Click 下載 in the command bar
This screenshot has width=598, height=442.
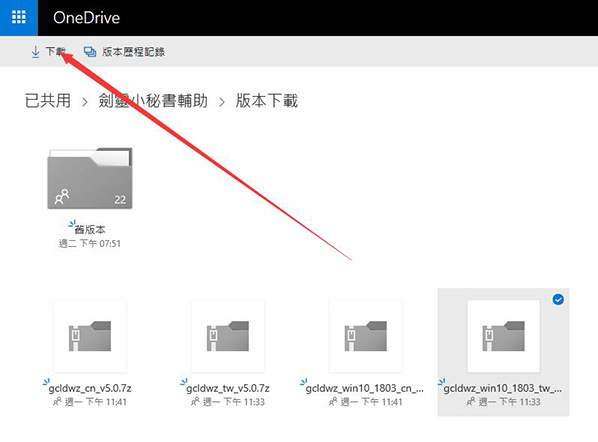(56, 51)
